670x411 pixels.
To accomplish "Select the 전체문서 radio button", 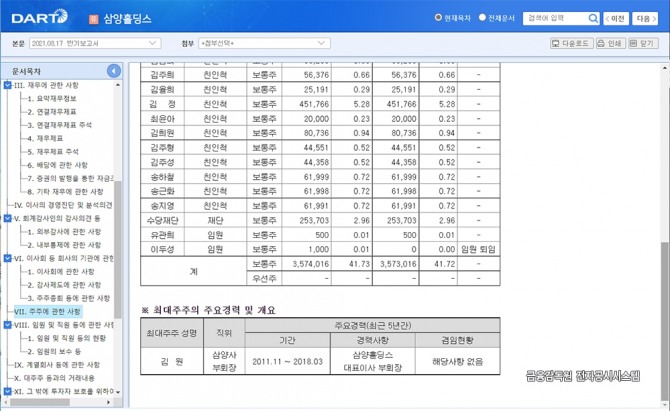I will [x=482, y=18].
